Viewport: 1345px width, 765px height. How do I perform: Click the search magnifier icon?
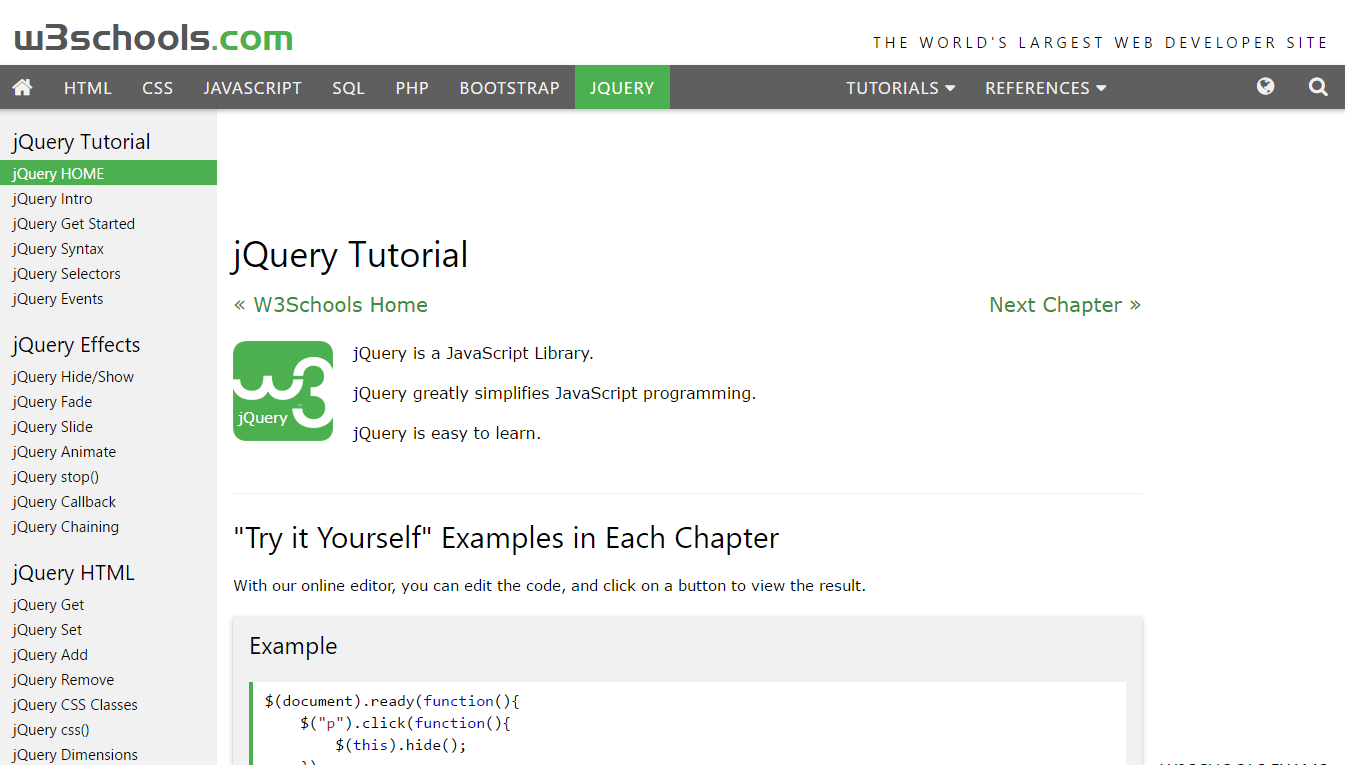tap(1318, 87)
